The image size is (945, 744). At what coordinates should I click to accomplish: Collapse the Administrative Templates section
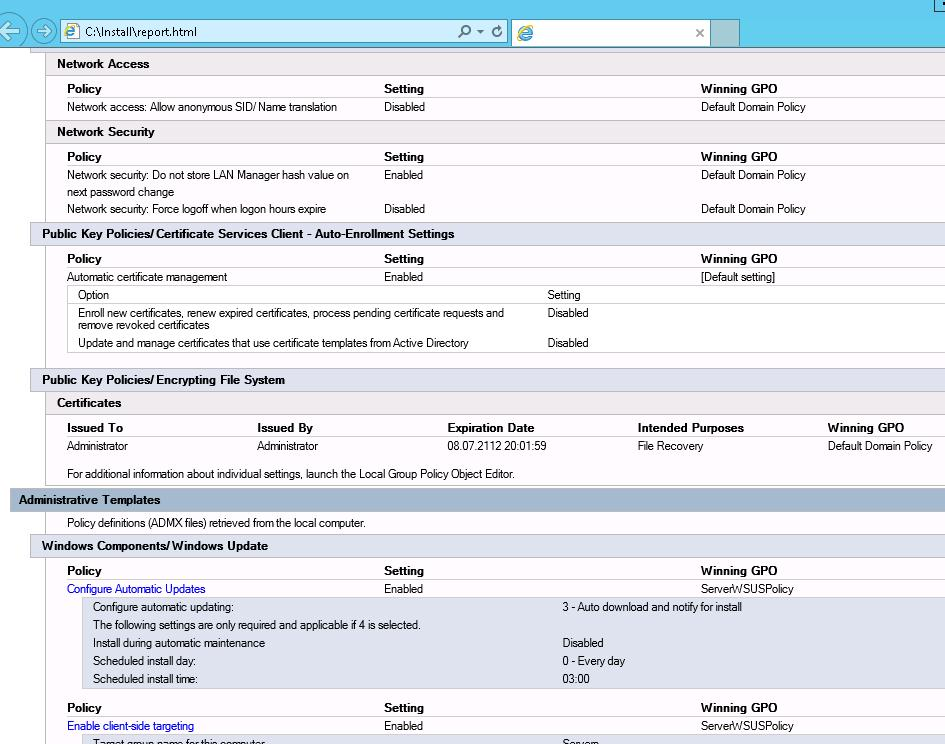[x=89, y=500]
